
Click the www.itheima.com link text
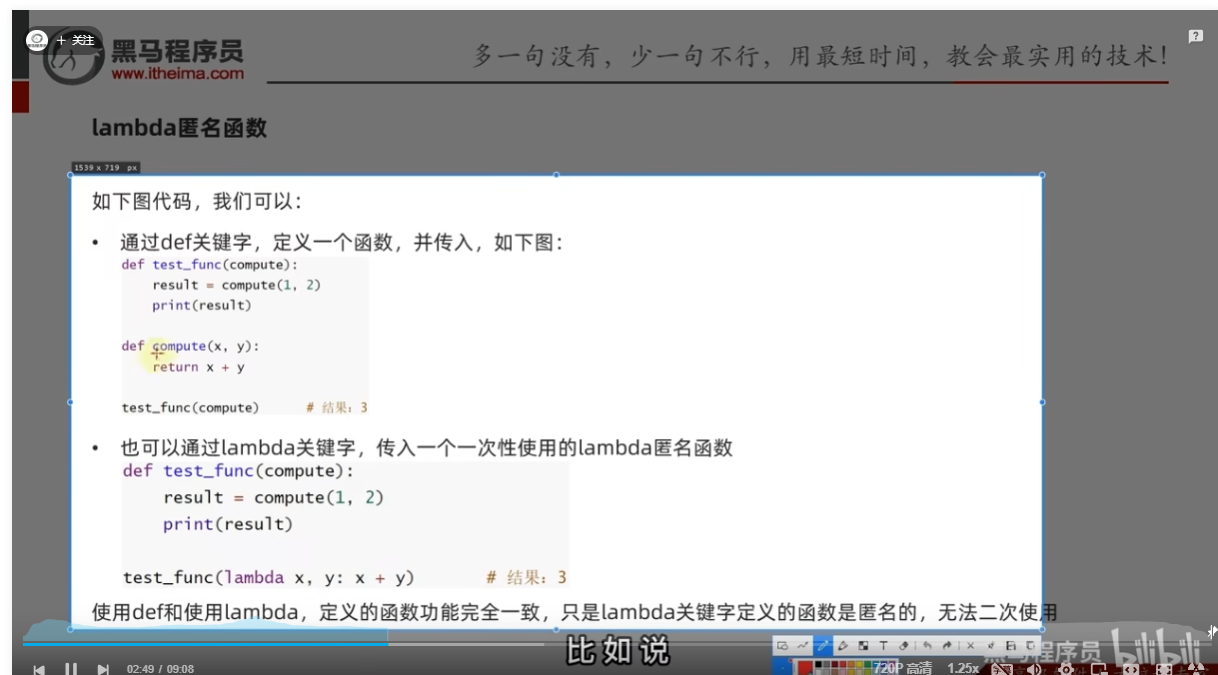[177, 73]
